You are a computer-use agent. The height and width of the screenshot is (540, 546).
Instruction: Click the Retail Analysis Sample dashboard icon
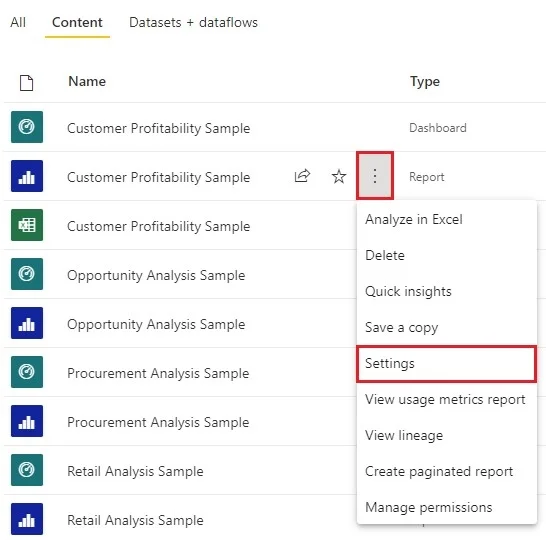pos(27,470)
